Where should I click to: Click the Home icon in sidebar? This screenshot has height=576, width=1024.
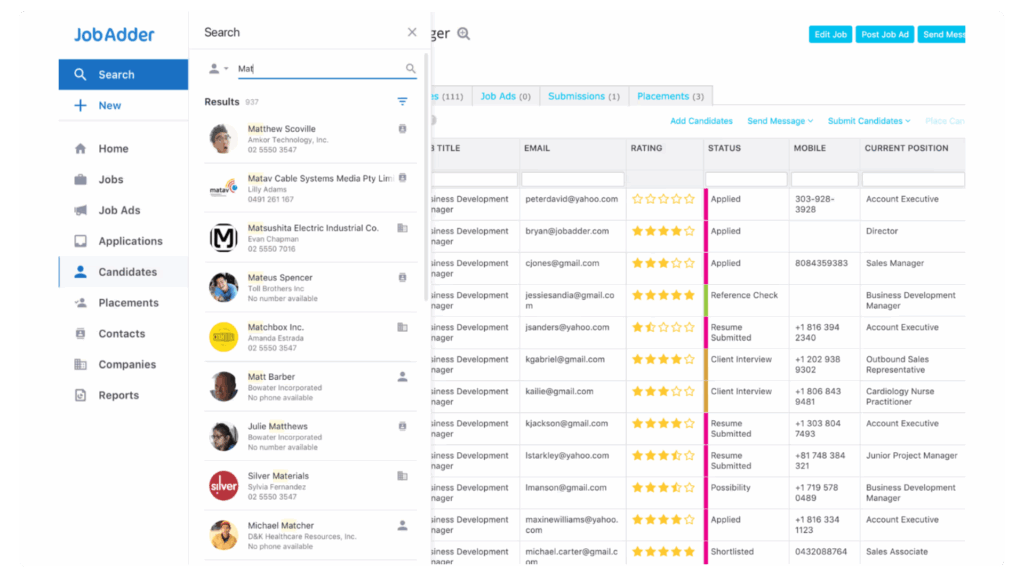point(80,149)
